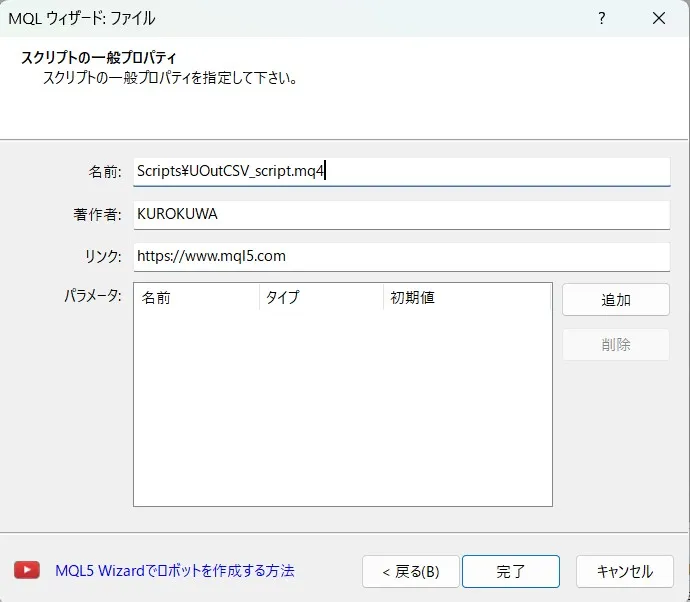Click the MQL ウィザード: ファイル title text
The width and height of the screenshot is (690, 602).
[x=82, y=18]
